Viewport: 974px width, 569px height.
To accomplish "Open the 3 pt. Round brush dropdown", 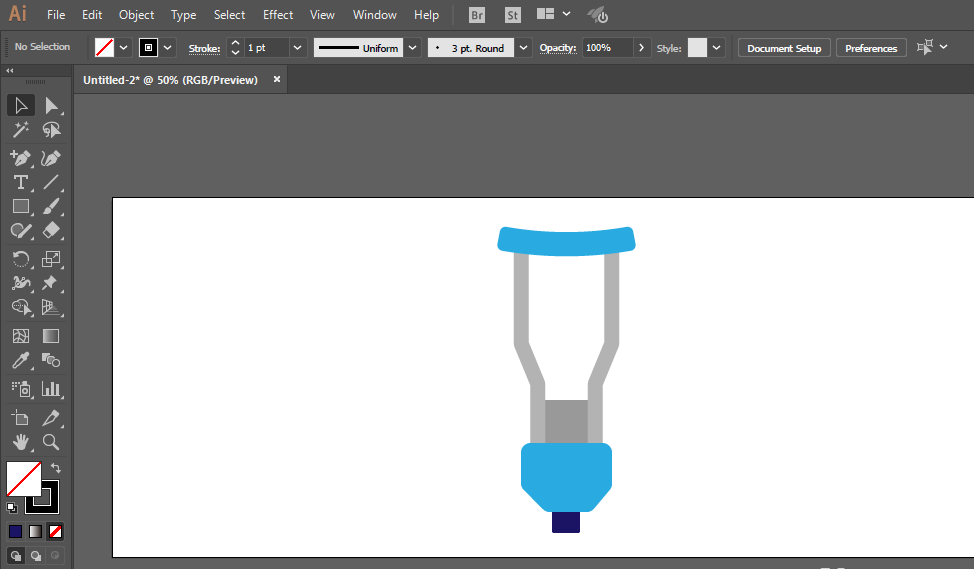I will pyautogui.click(x=523, y=48).
